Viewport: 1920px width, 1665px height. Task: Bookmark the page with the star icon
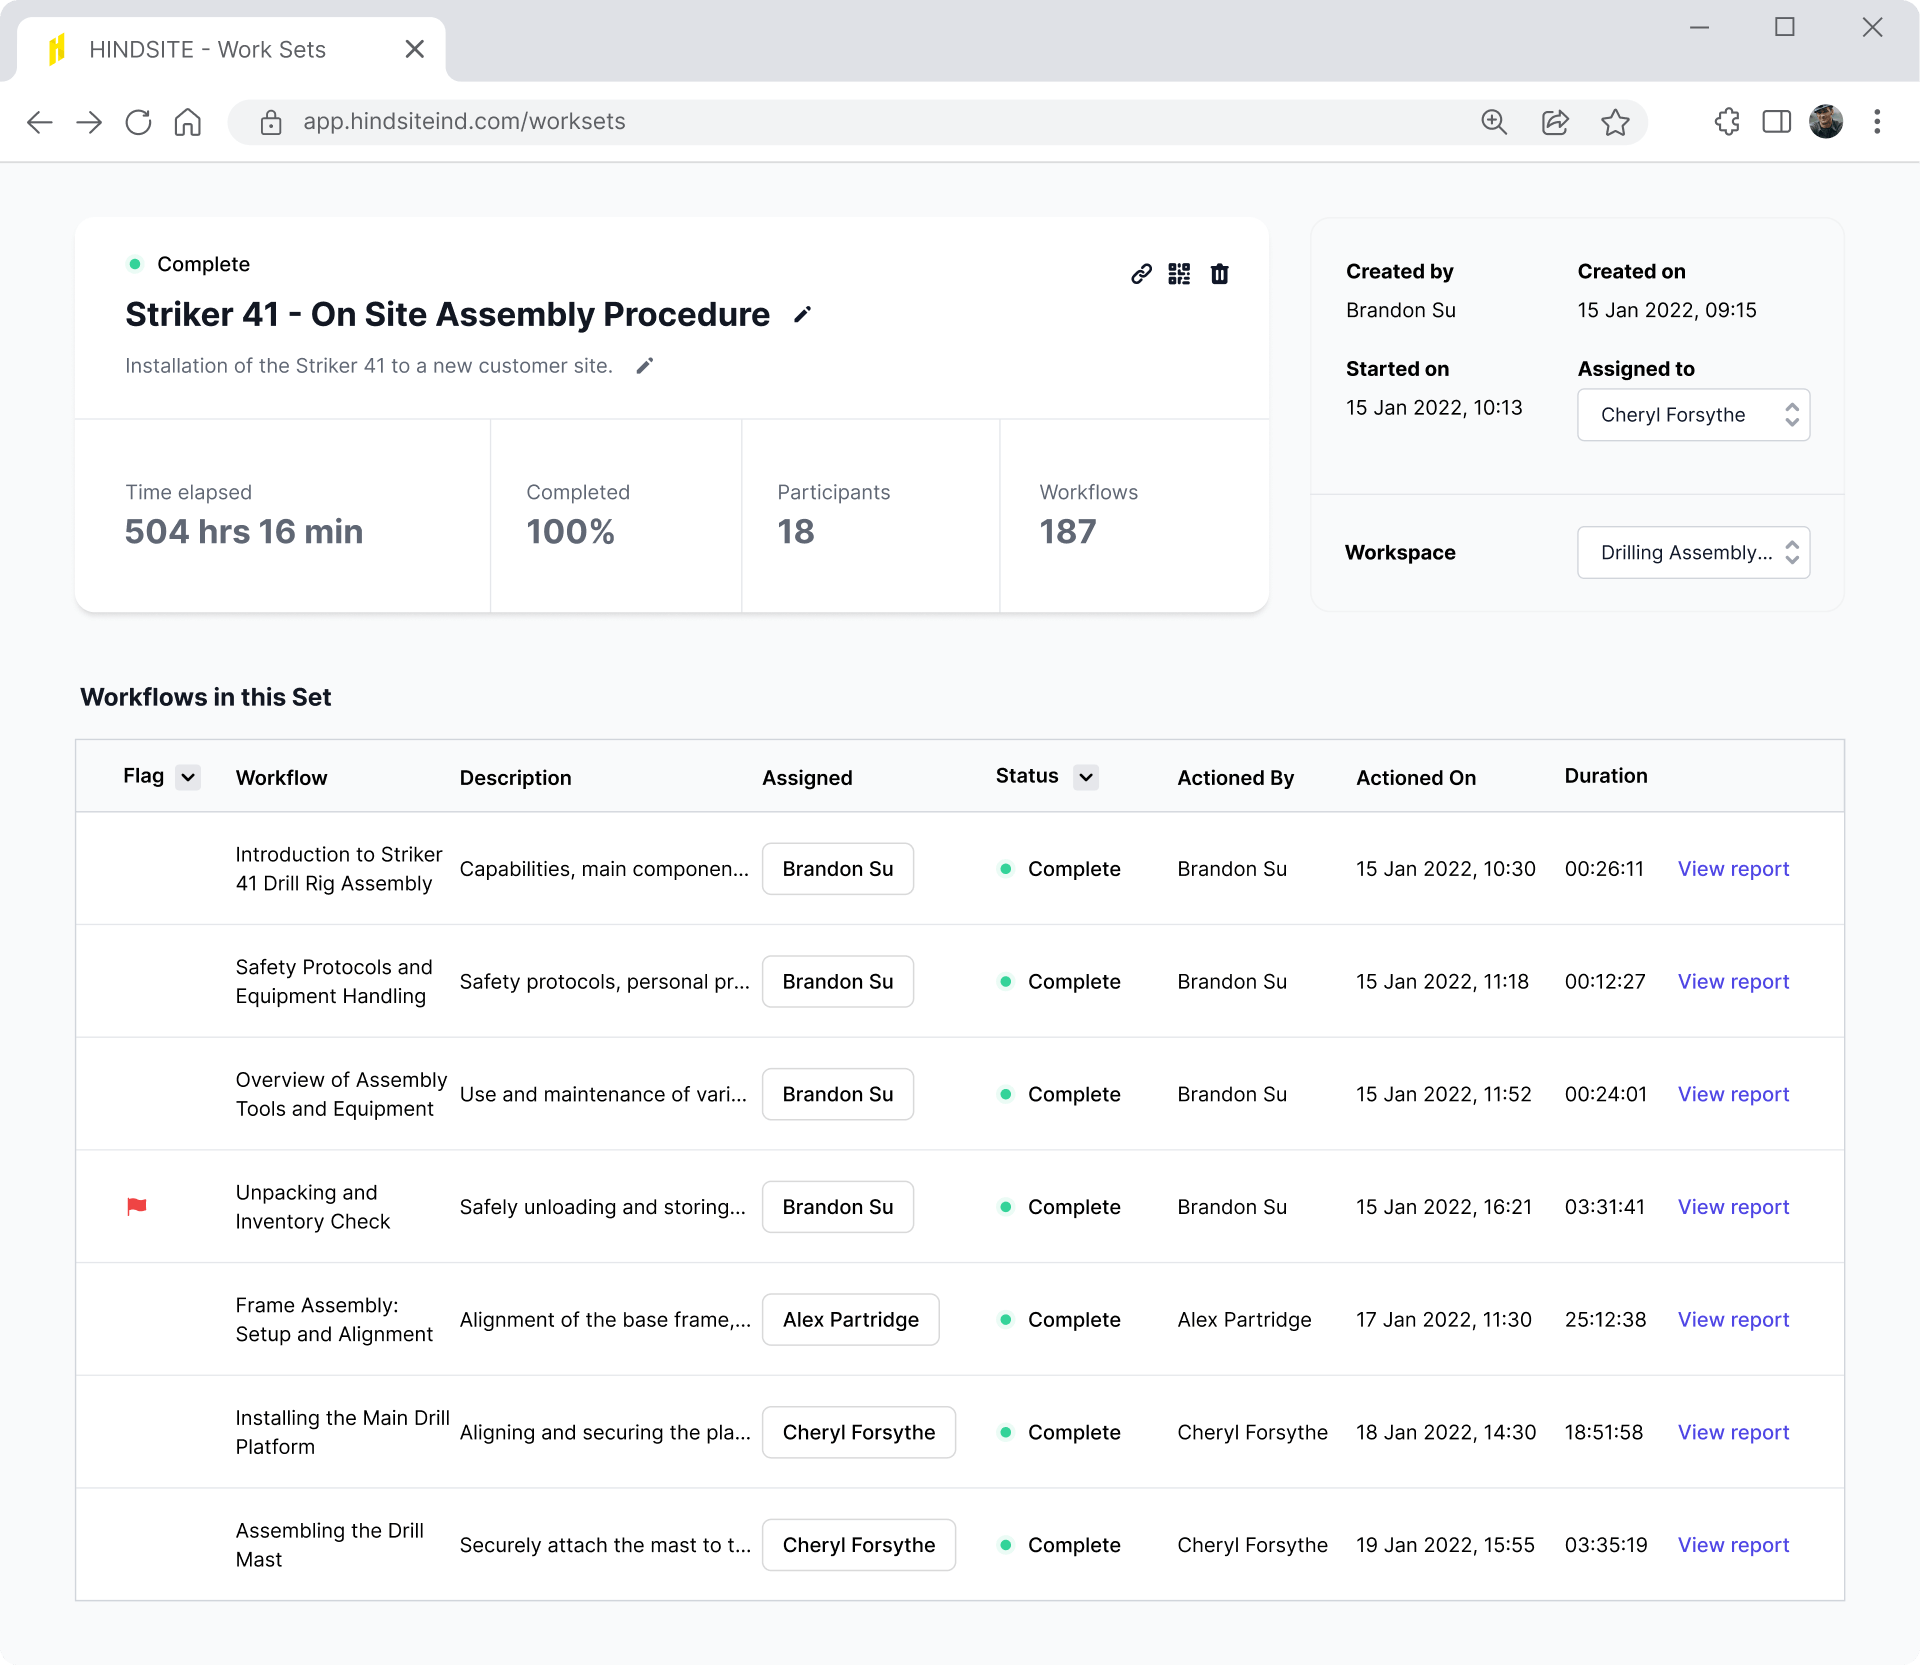coord(1615,121)
